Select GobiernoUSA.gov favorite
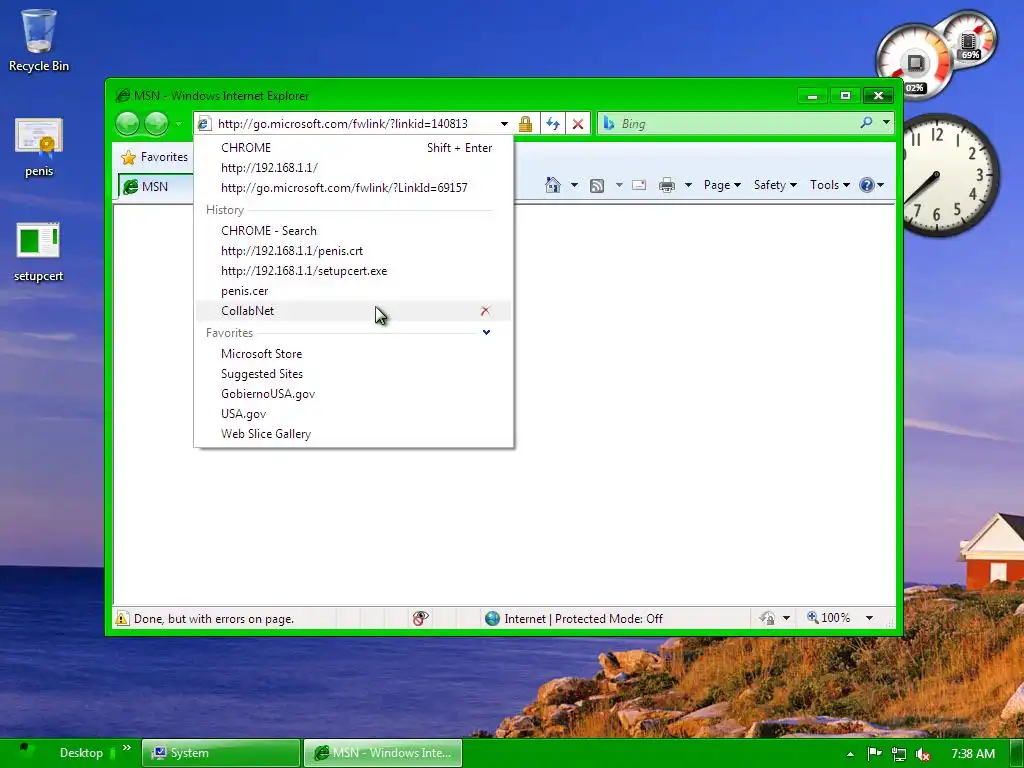1024x768 pixels. (x=353, y=394)
